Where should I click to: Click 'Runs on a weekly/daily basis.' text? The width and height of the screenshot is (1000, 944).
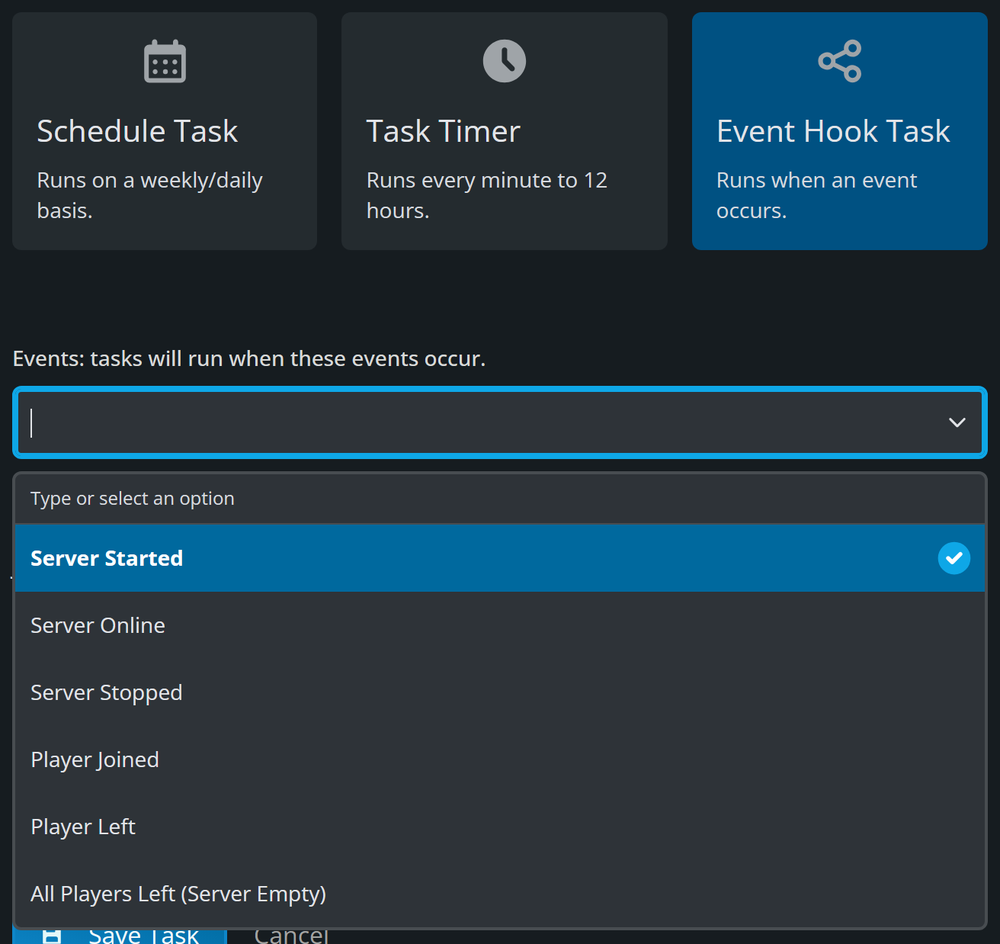click(x=150, y=195)
